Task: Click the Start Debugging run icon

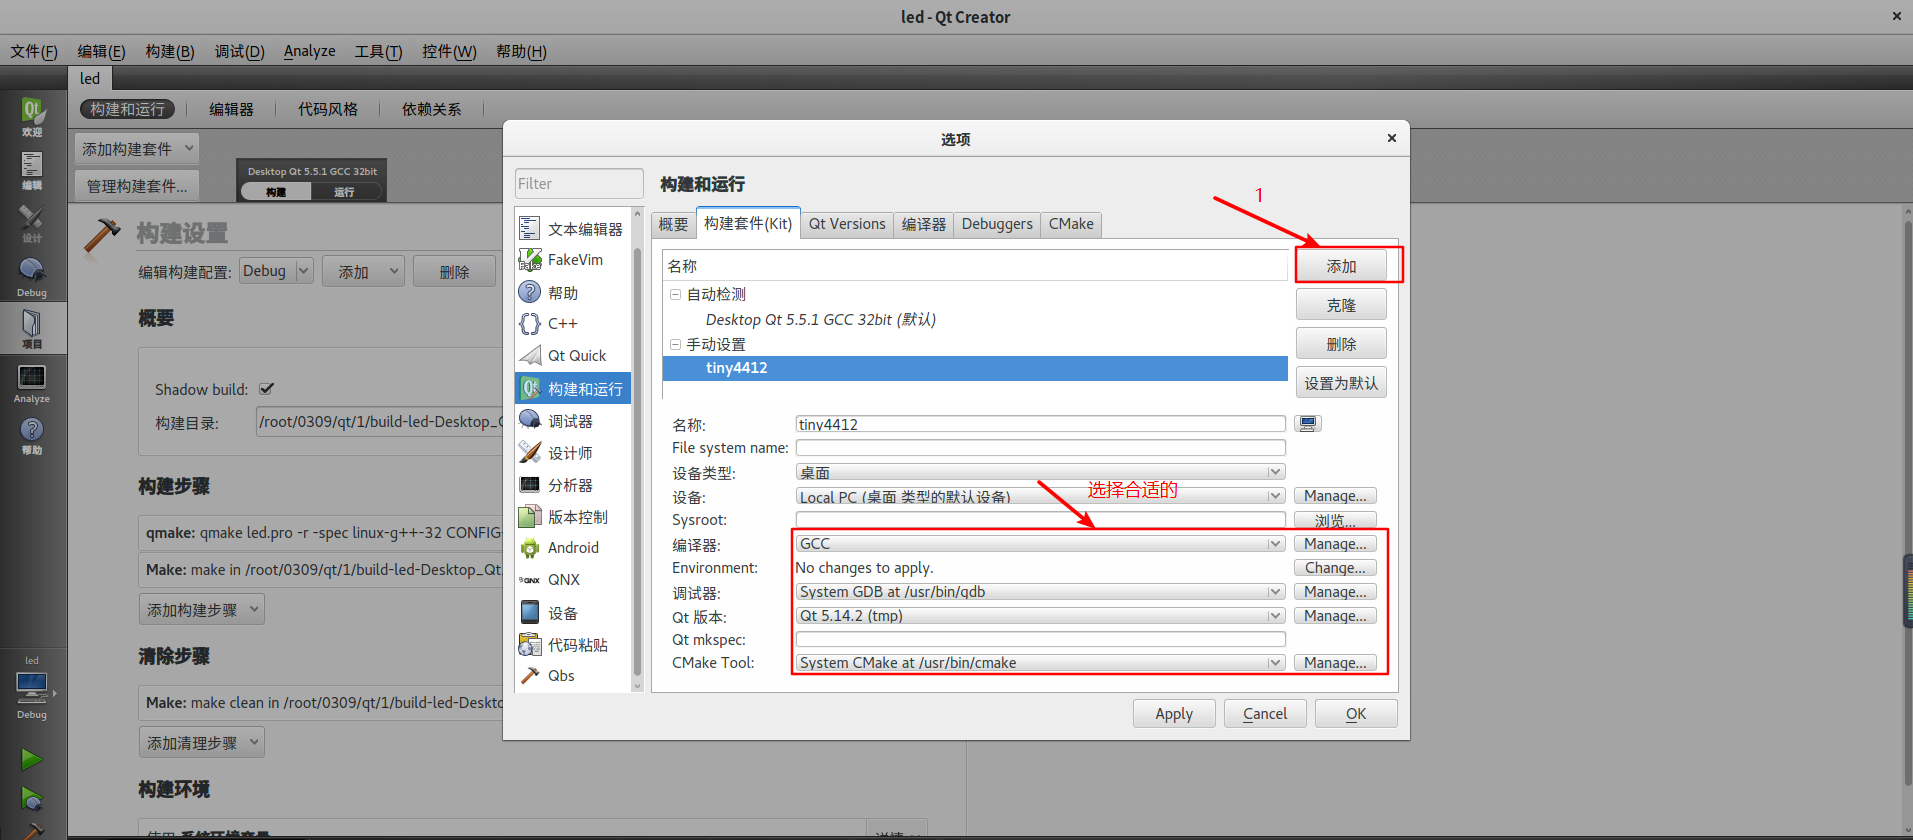Action: tap(32, 799)
